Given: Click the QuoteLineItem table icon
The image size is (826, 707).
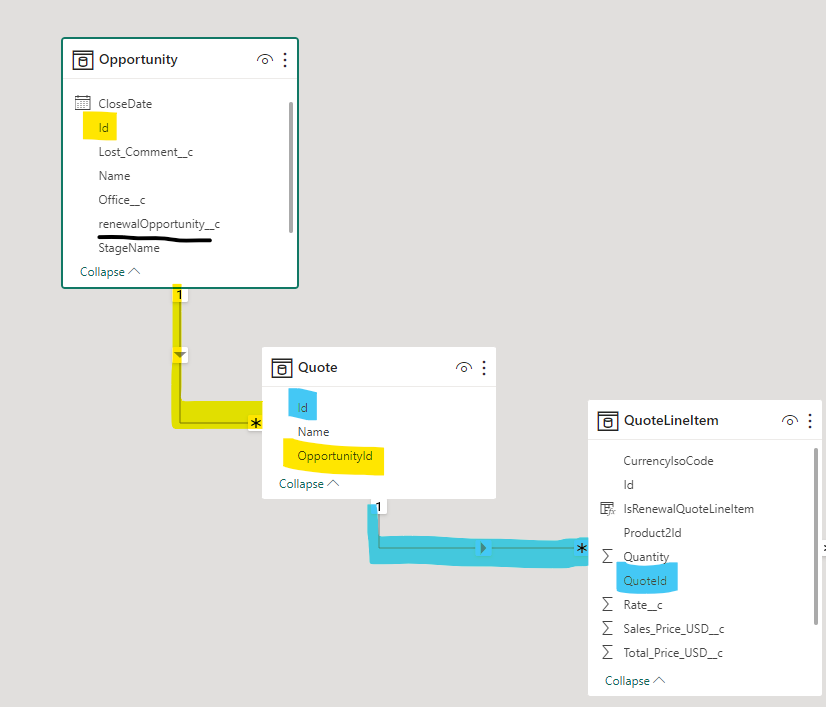Looking at the screenshot, I should (608, 421).
